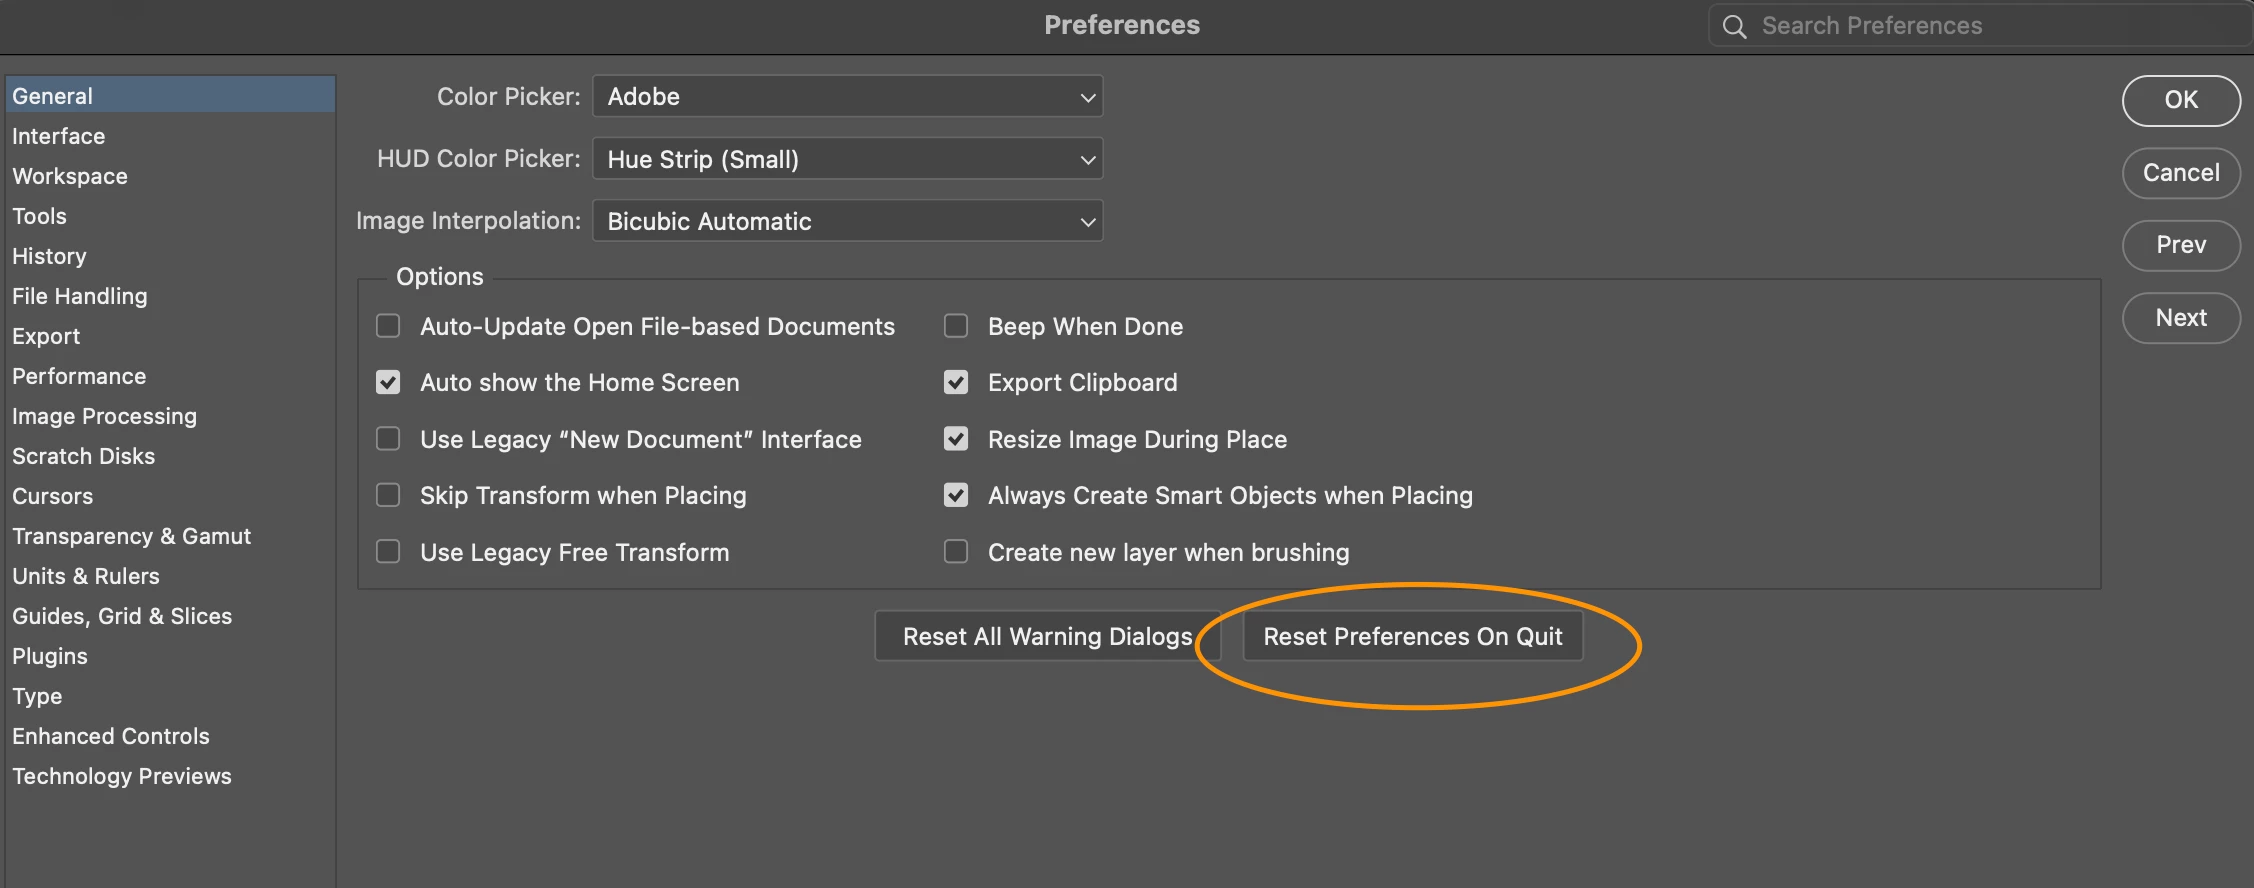Confirm settings with the OK button
The height and width of the screenshot is (888, 2254).
click(x=2181, y=100)
